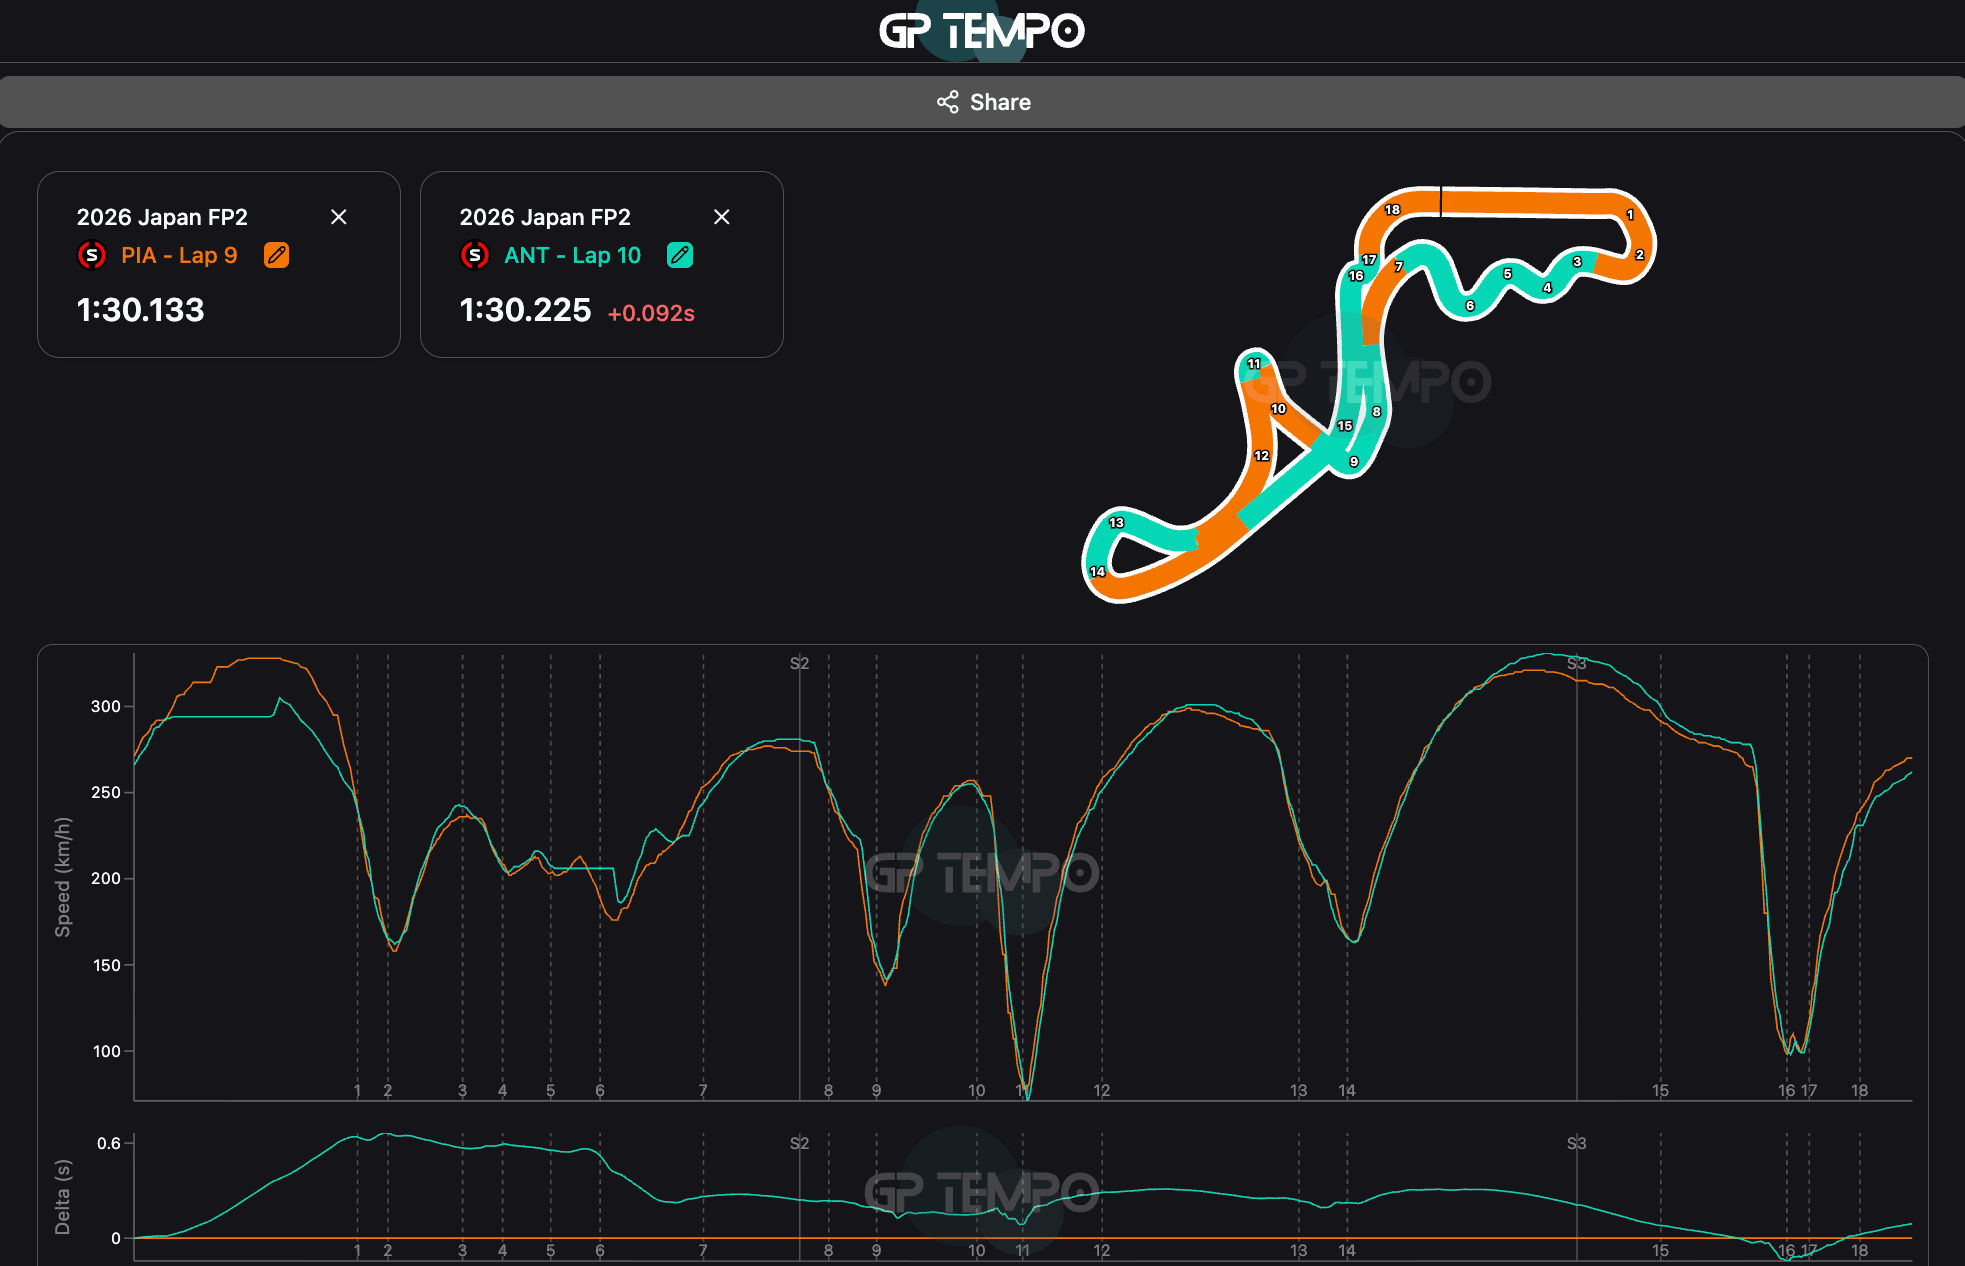Viewport: 1965px width, 1266px height.
Task: Click turn 13 marker on track map
Action: (1116, 522)
